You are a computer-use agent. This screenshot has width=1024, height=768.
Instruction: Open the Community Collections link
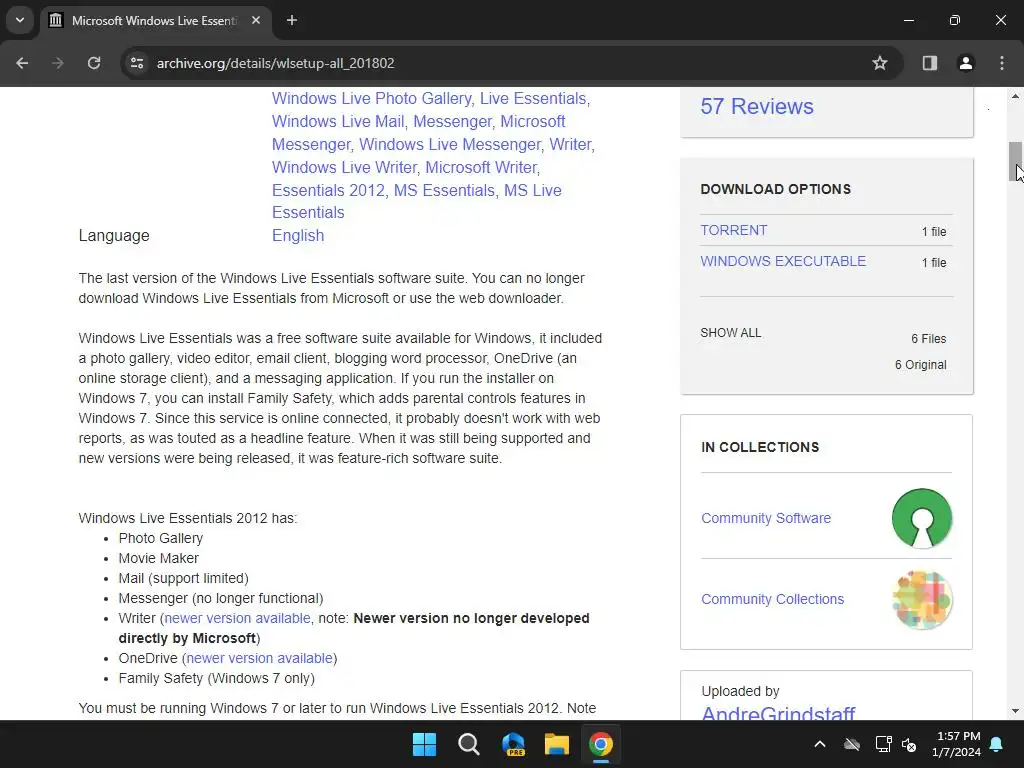[x=773, y=600]
